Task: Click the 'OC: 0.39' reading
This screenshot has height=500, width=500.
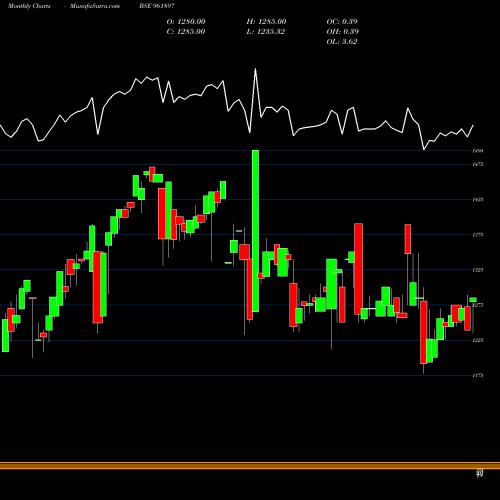Action: click(342, 22)
